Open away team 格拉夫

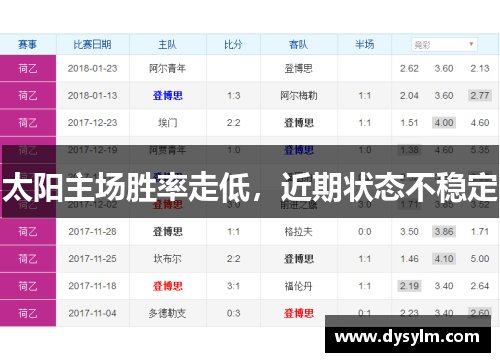(x=299, y=231)
